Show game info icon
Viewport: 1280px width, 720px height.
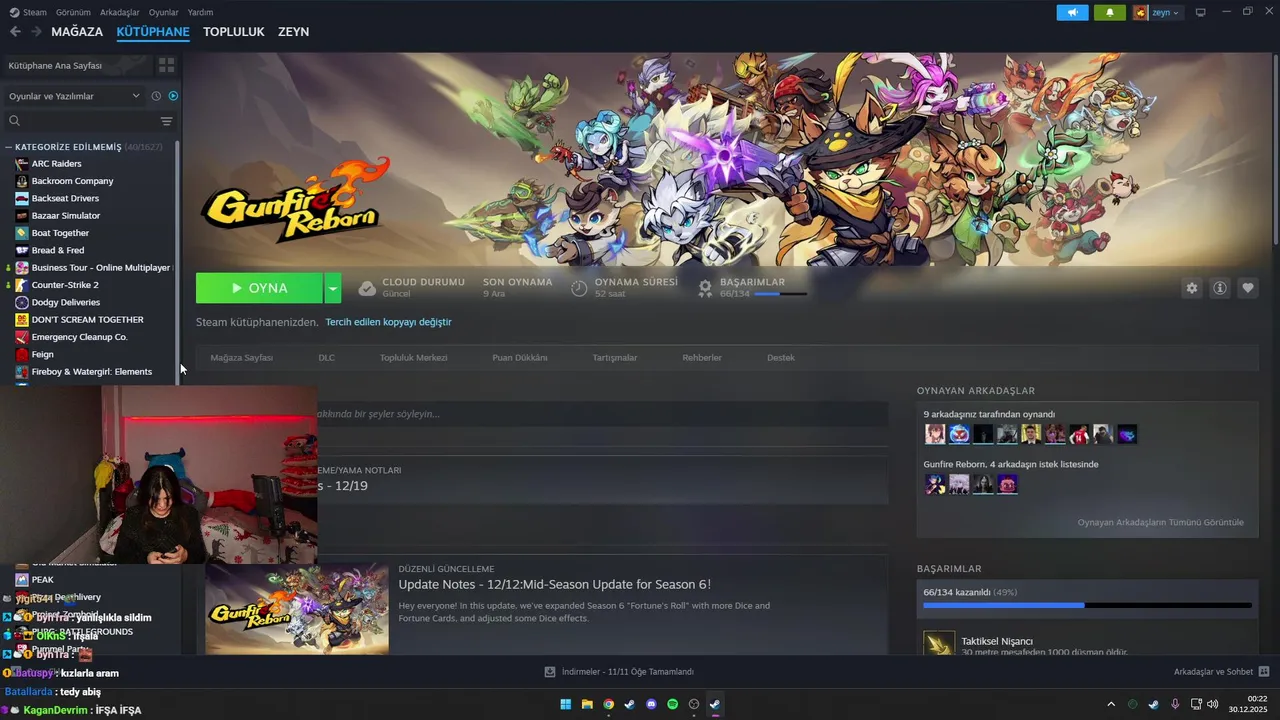1220,288
